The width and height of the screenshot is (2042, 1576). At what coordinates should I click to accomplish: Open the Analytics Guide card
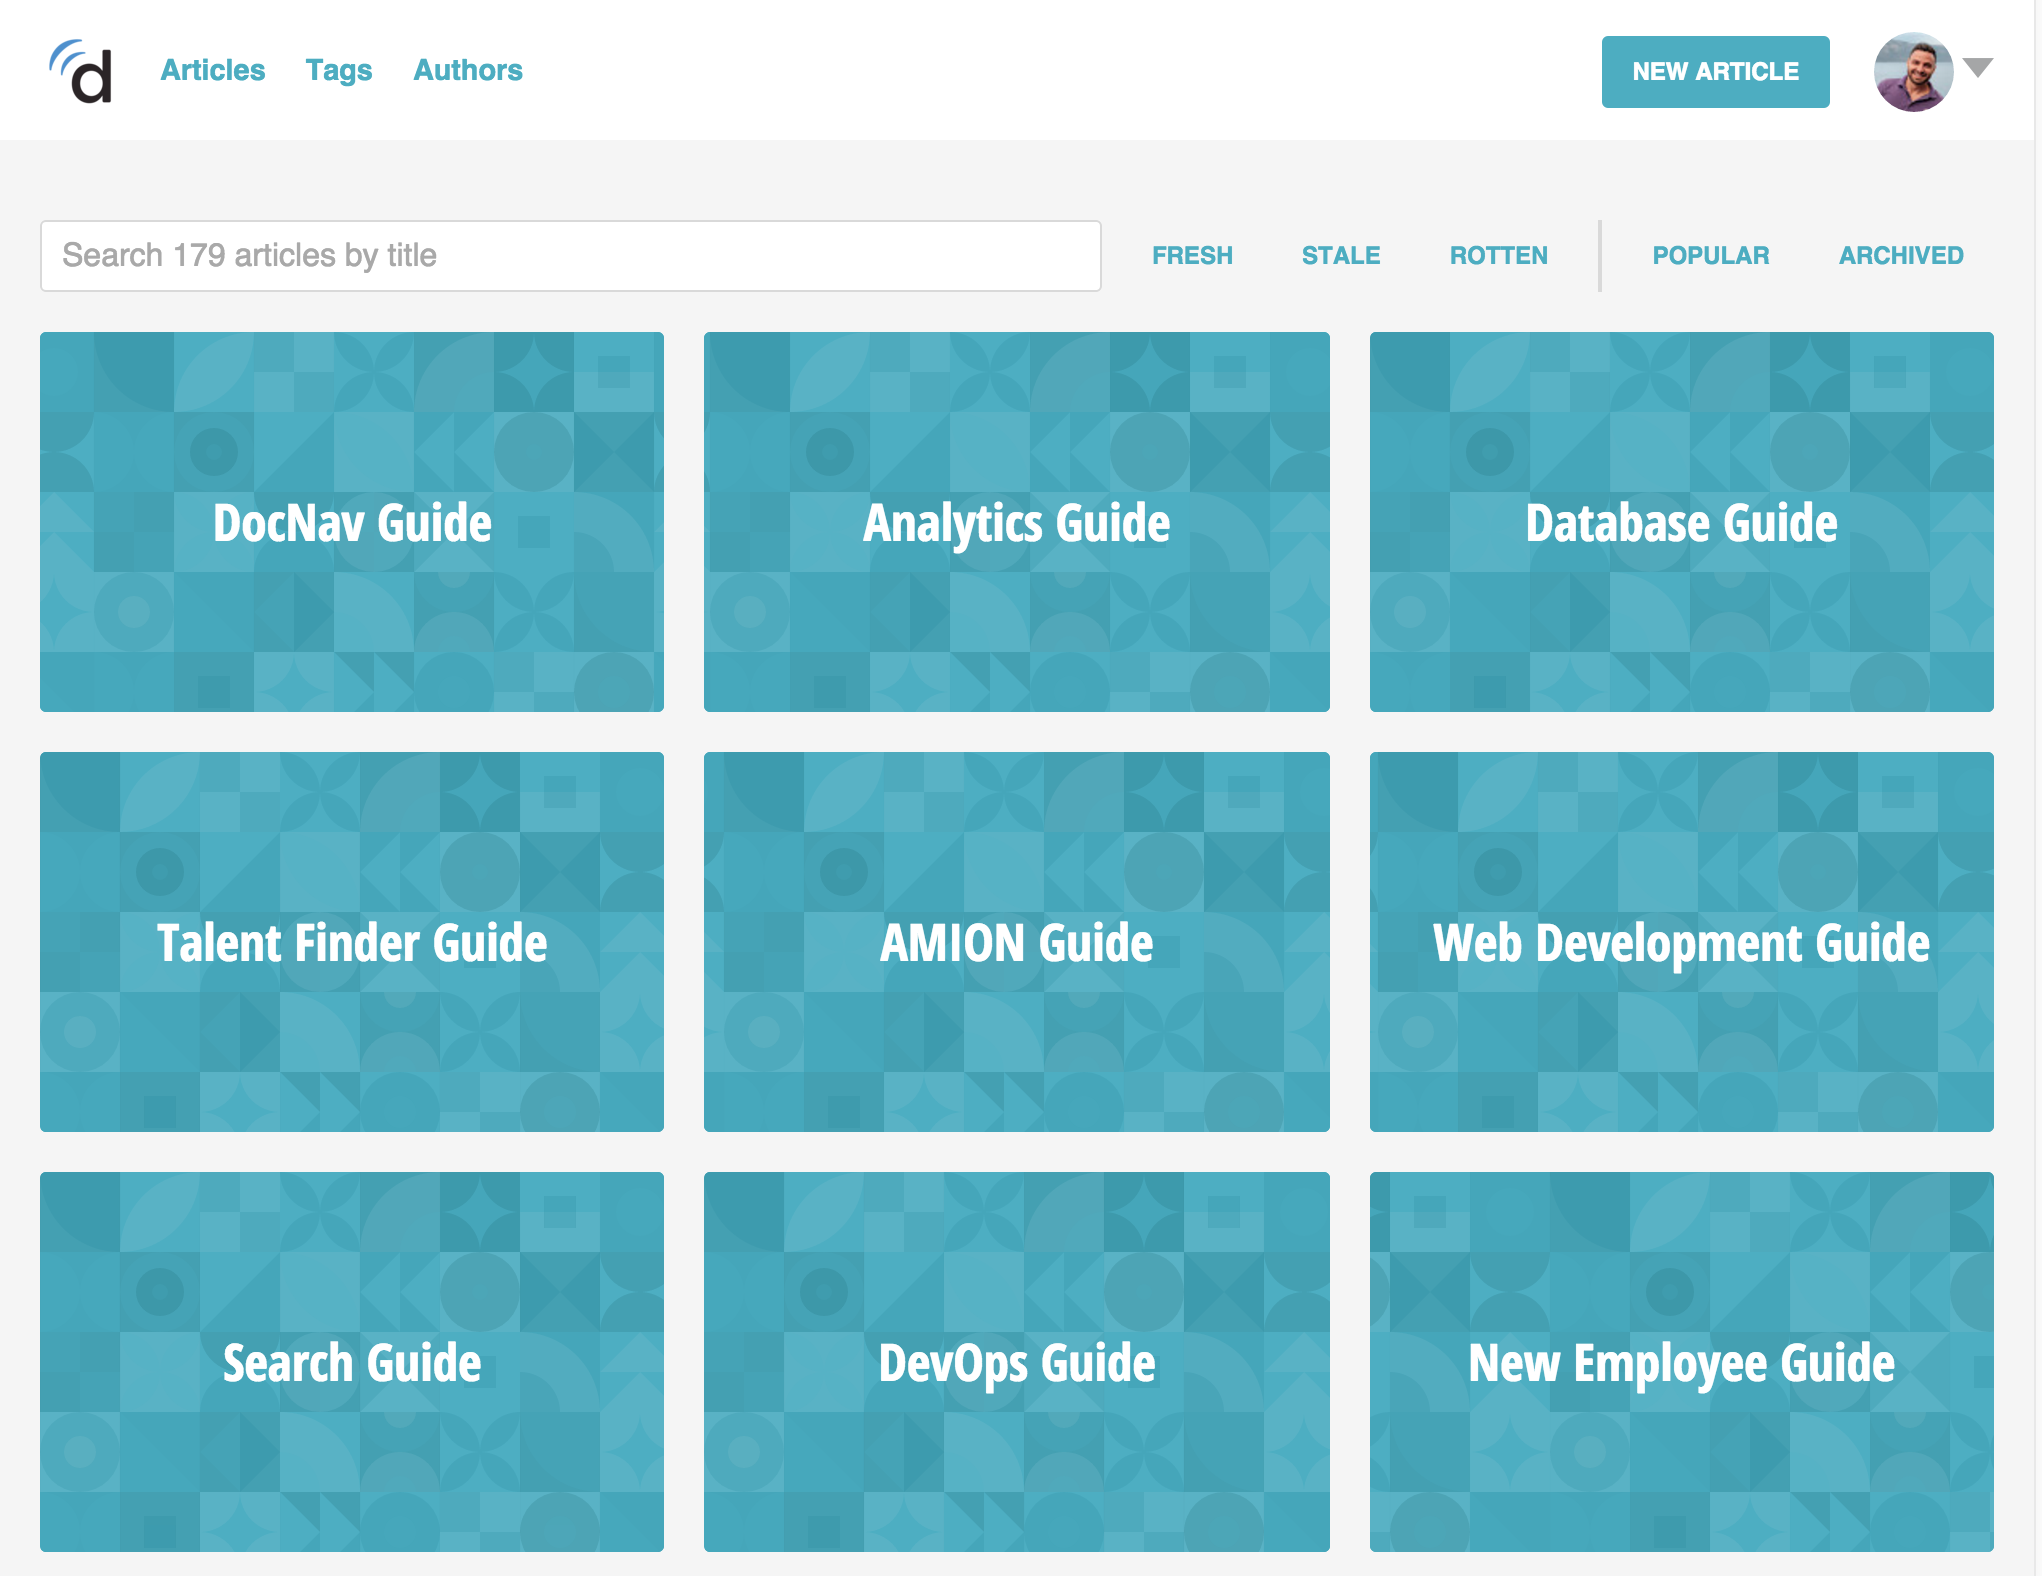pyautogui.click(x=1017, y=522)
